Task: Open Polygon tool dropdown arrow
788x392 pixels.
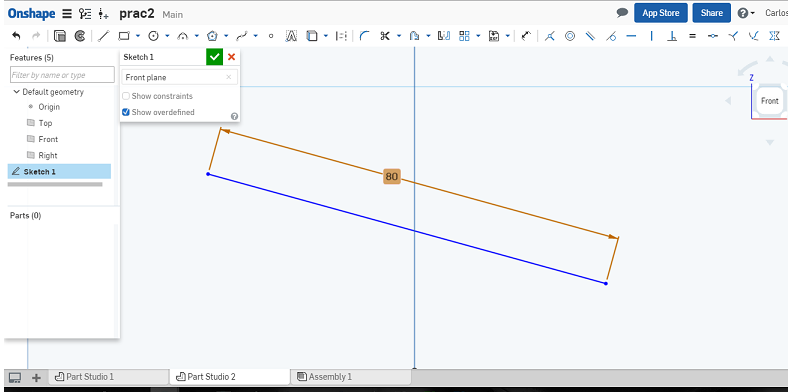Action: pyautogui.click(x=226, y=36)
